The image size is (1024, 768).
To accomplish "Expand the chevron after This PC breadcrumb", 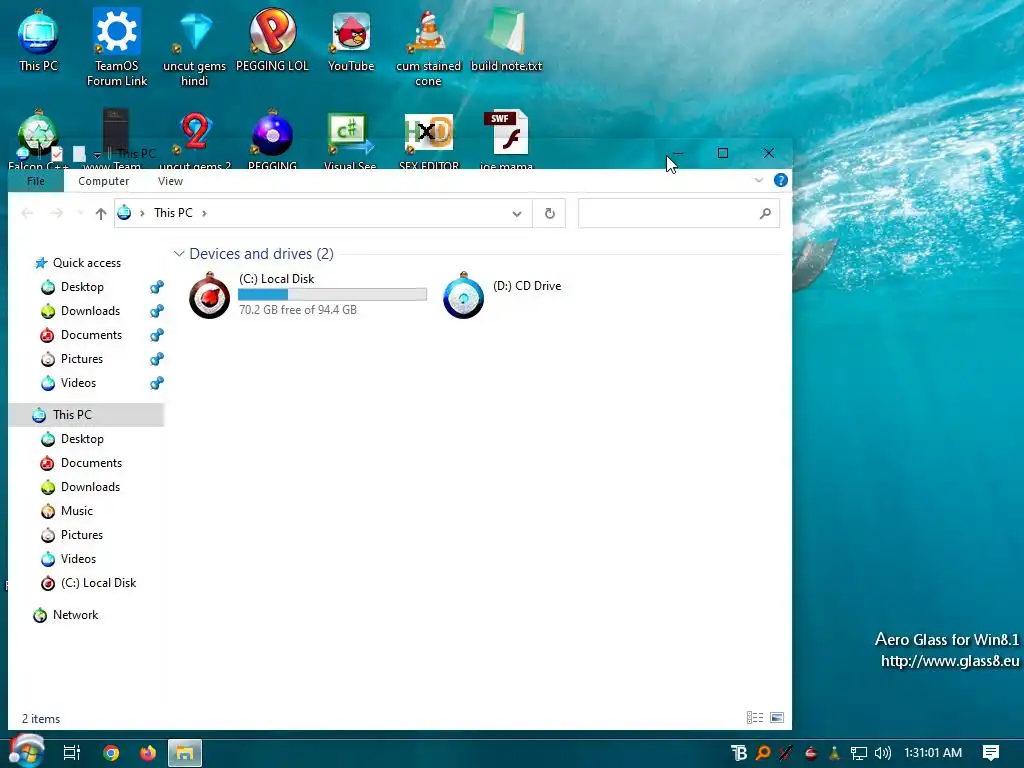I will pyautogui.click(x=204, y=213).
